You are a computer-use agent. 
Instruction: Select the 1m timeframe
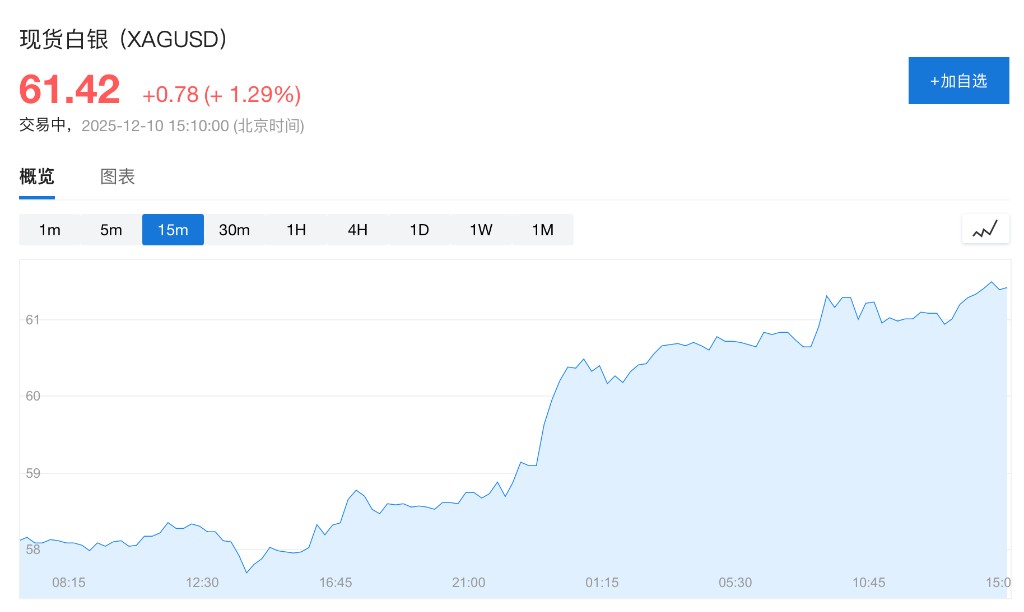pos(49,230)
